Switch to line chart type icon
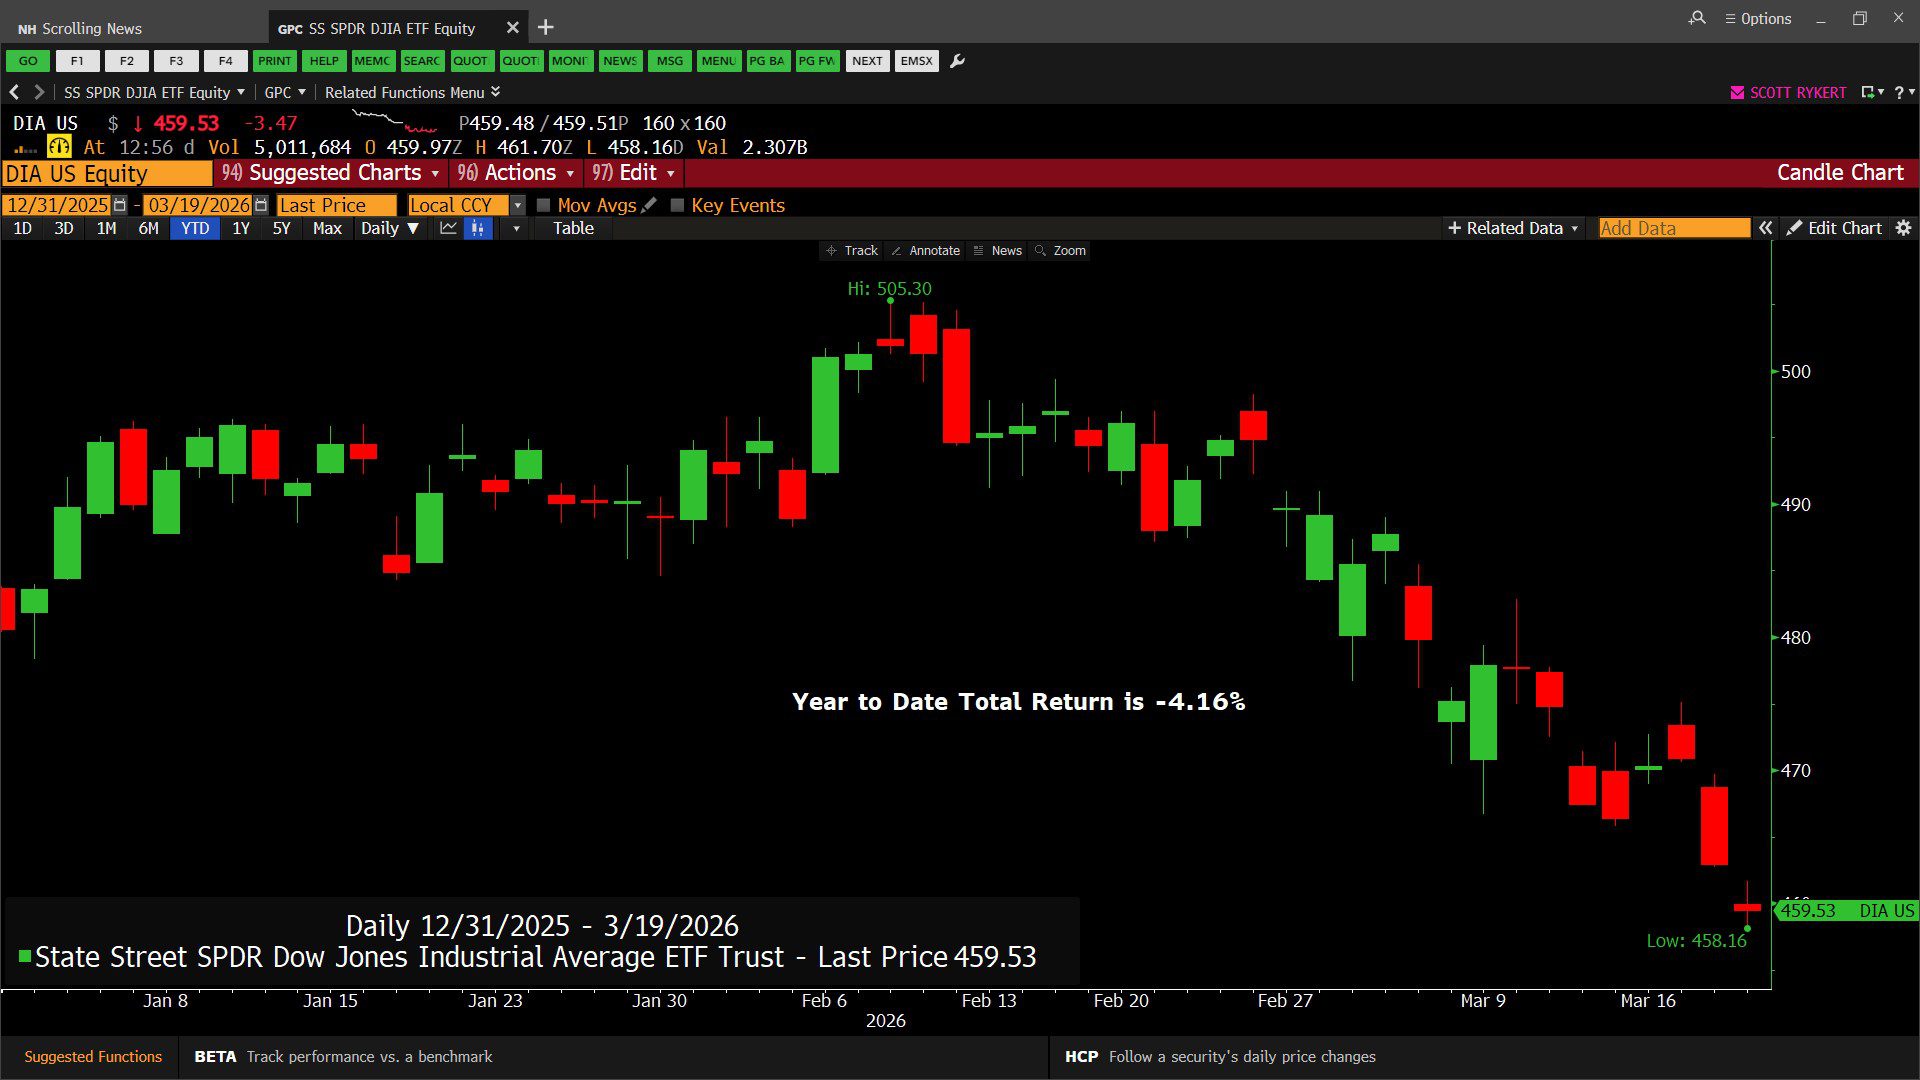1920x1080 pixels. click(x=448, y=228)
